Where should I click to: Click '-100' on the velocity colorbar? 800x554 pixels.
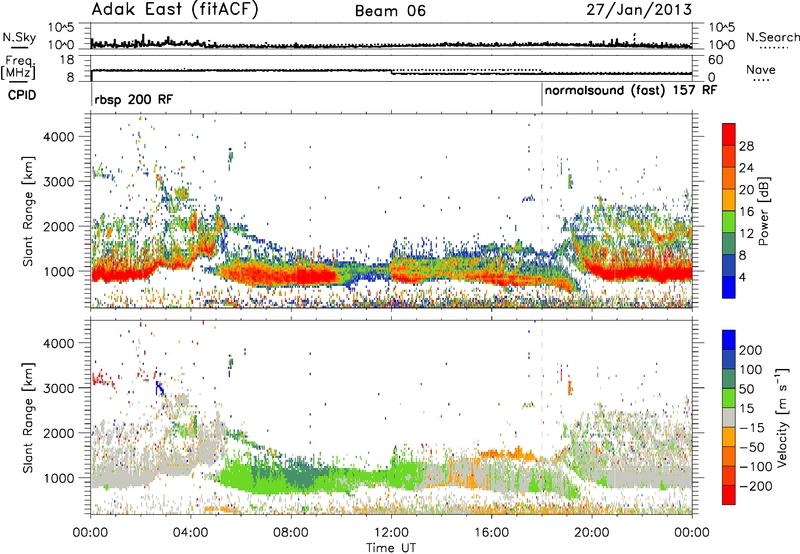click(755, 466)
